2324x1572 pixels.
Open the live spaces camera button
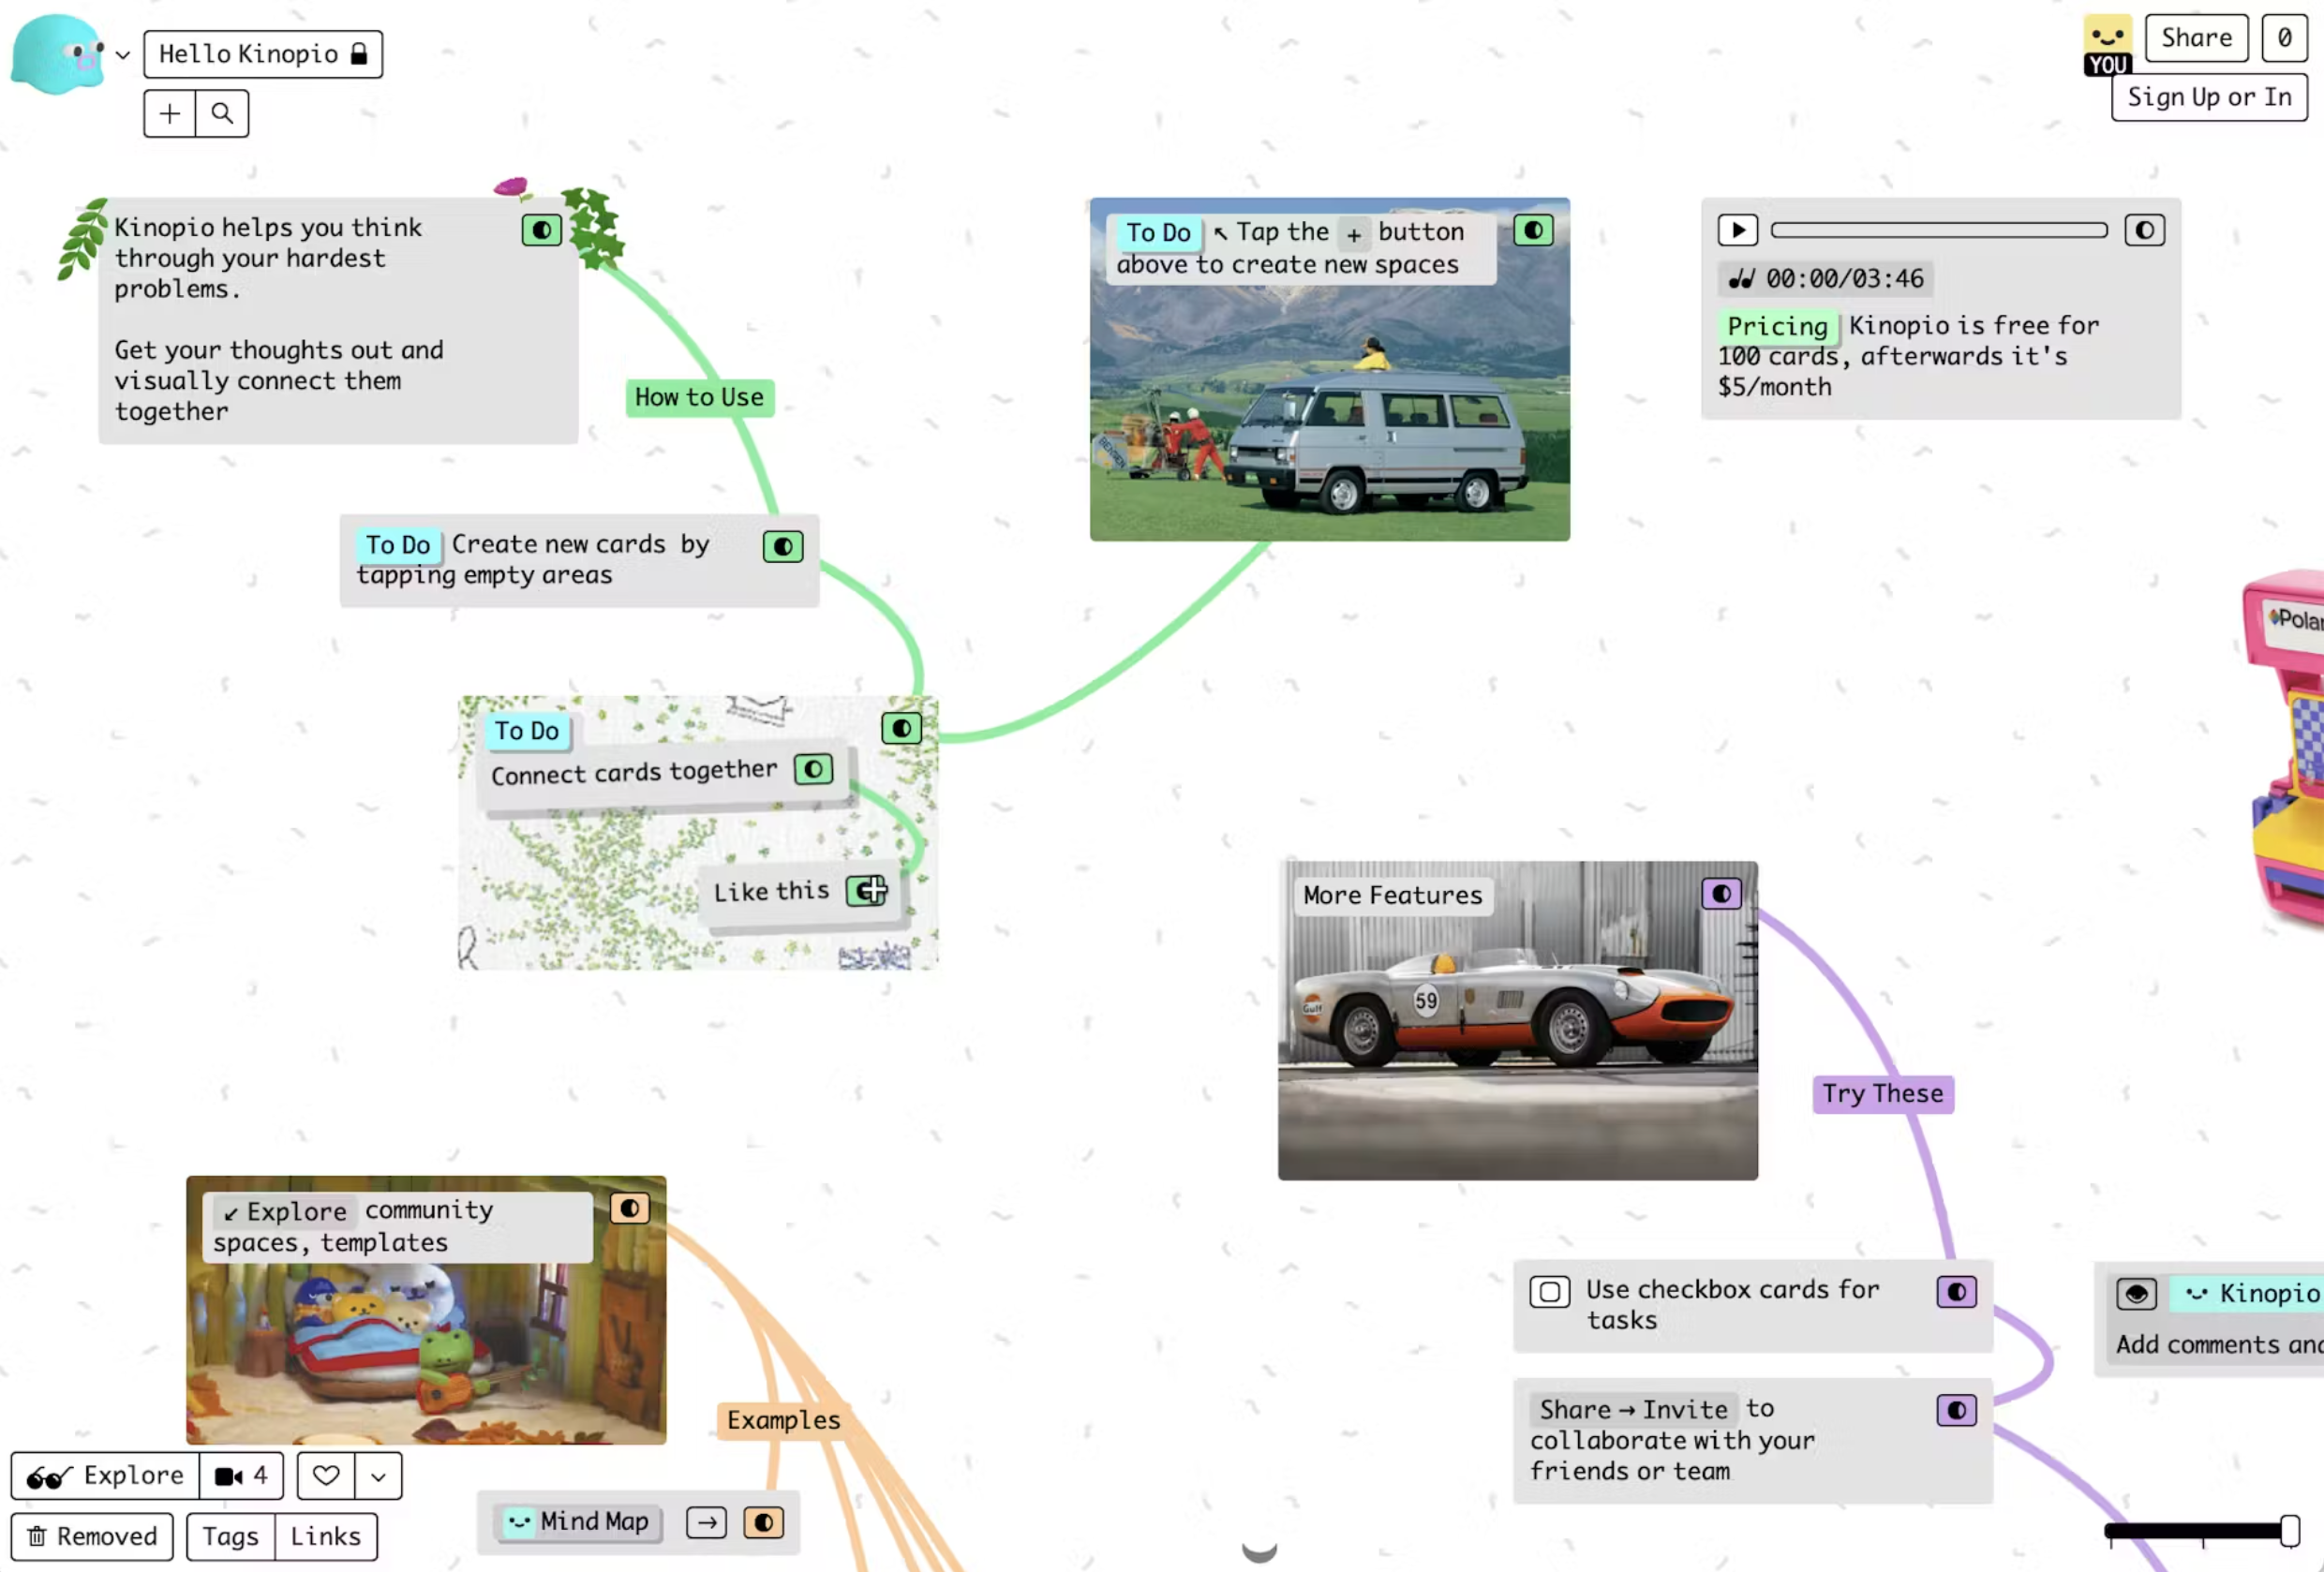(x=241, y=1475)
